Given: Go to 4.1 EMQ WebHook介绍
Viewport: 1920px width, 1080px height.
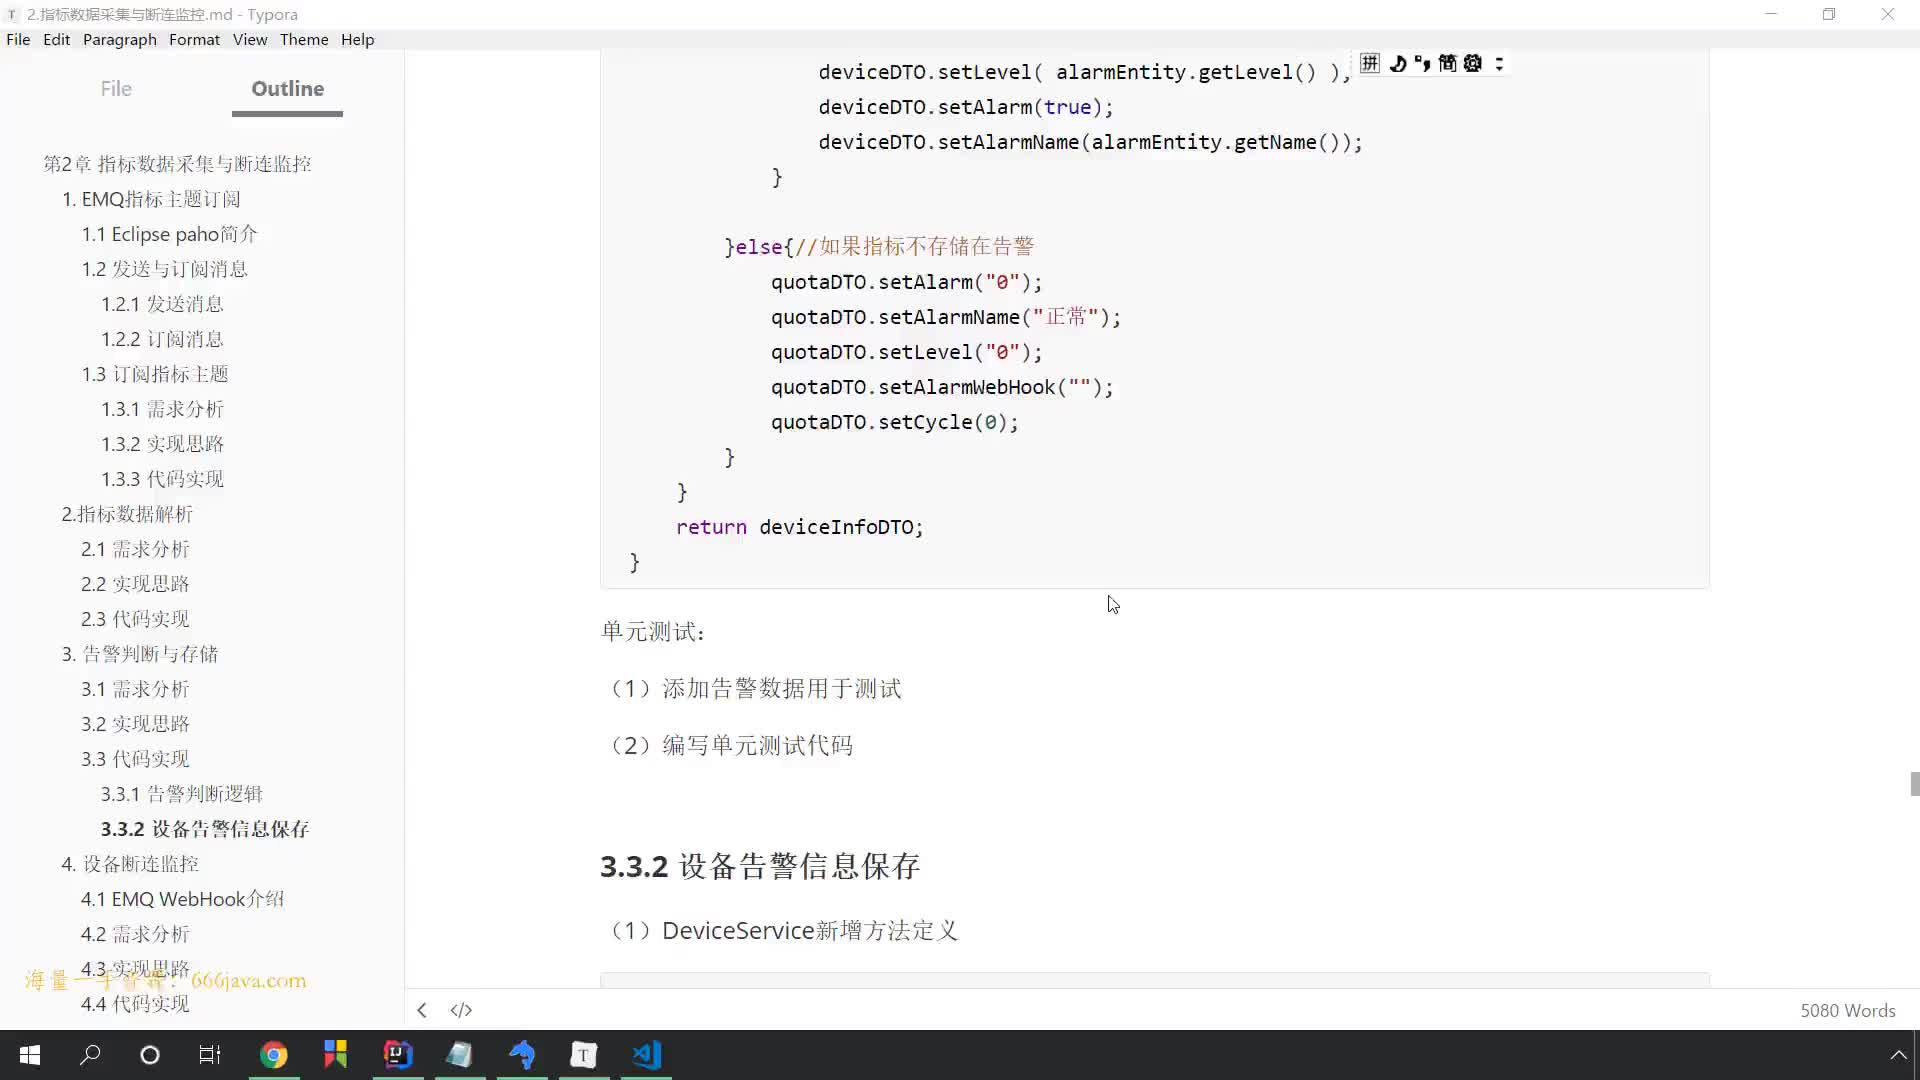Looking at the screenshot, I should pos(182,899).
